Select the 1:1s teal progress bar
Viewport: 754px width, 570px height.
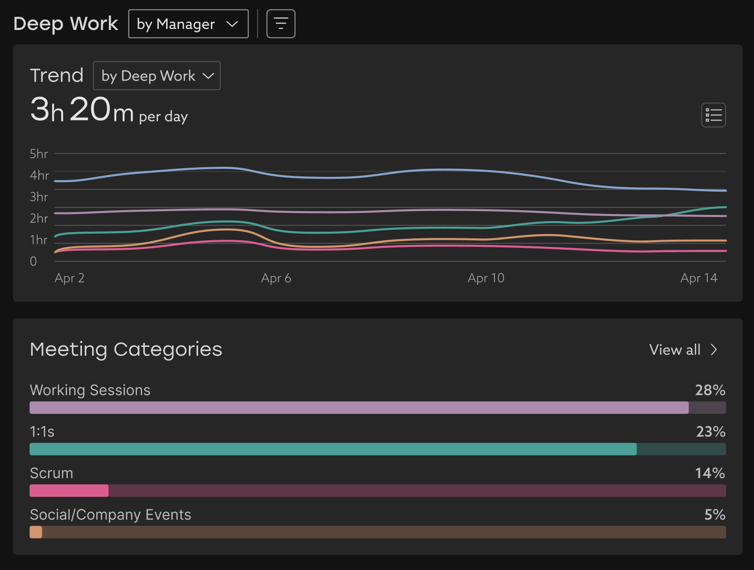378,449
